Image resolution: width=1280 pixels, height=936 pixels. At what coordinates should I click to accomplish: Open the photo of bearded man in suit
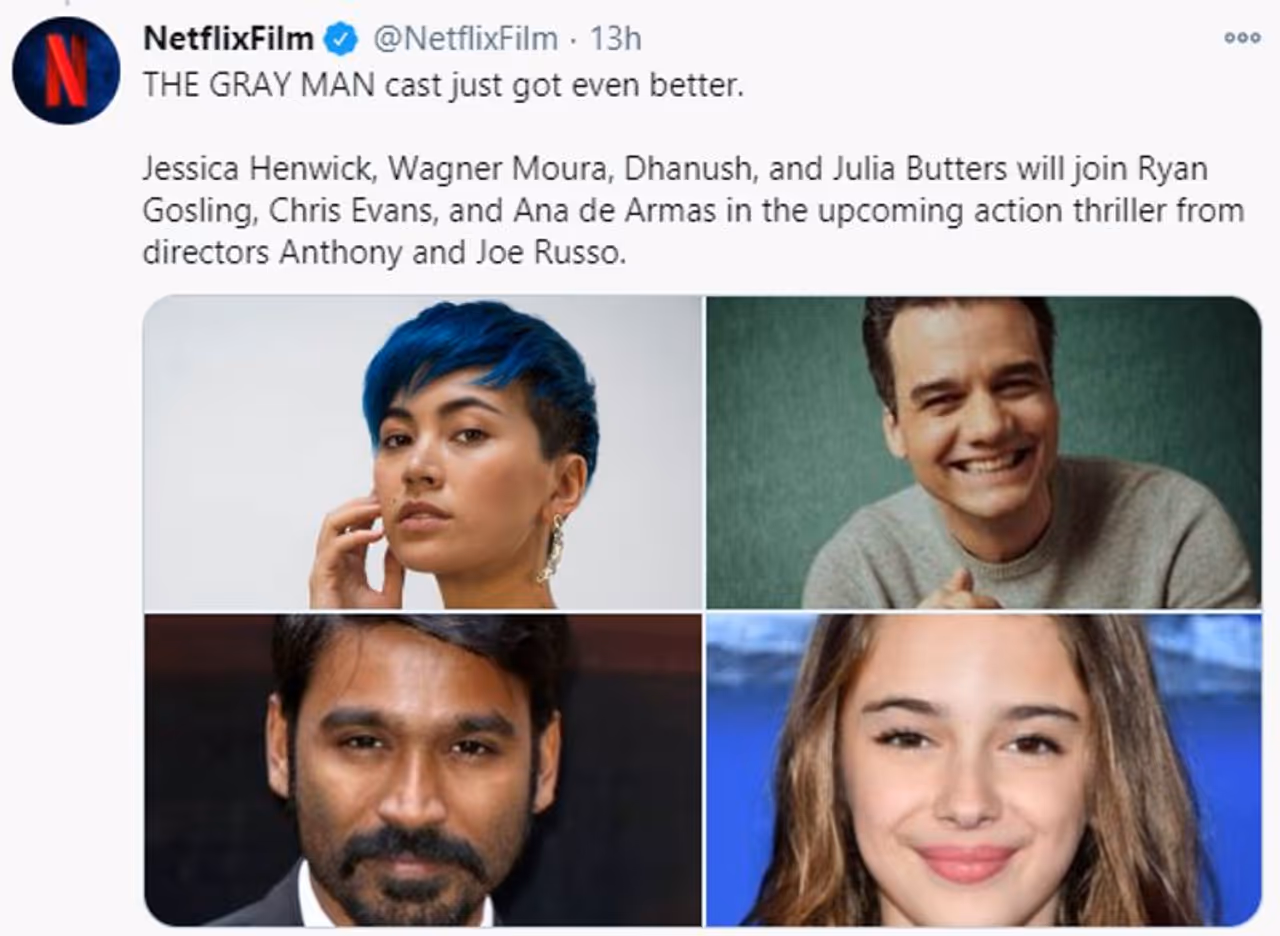(423, 770)
